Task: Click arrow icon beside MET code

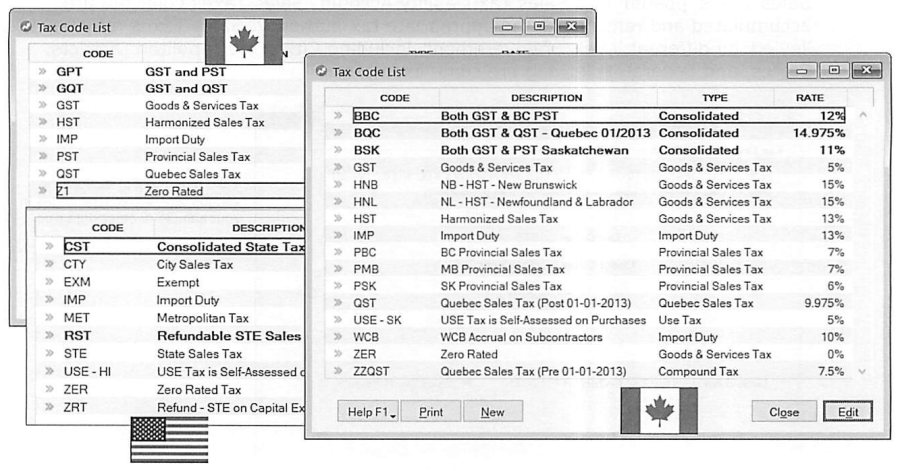Action: (x=50, y=318)
